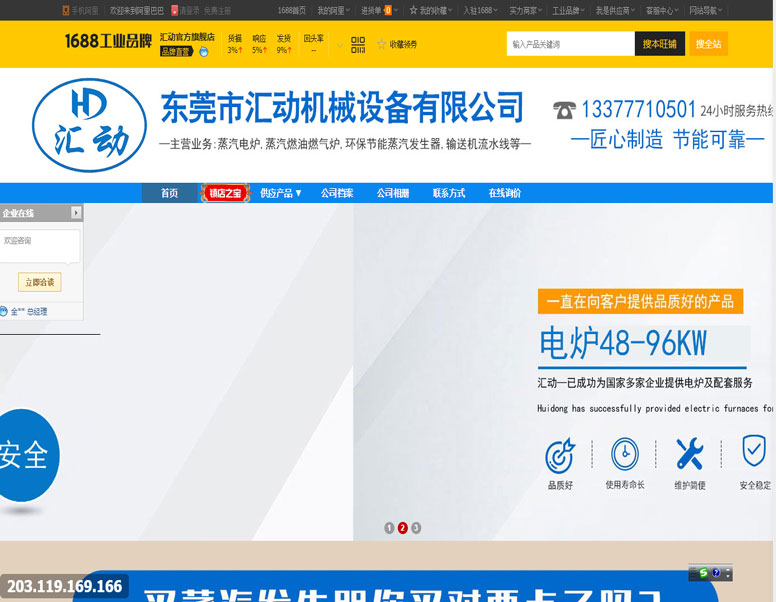Screen dimensions: 776x602
Task: Click the 使用寿命长 clock icon
Action: (625, 453)
